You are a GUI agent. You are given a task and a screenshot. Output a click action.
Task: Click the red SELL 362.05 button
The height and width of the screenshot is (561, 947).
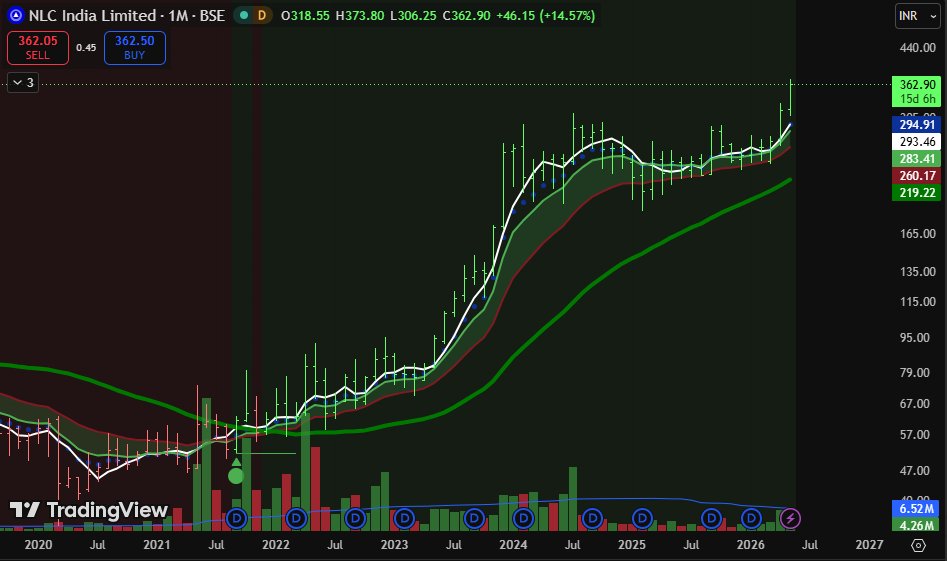tap(38, 48)
